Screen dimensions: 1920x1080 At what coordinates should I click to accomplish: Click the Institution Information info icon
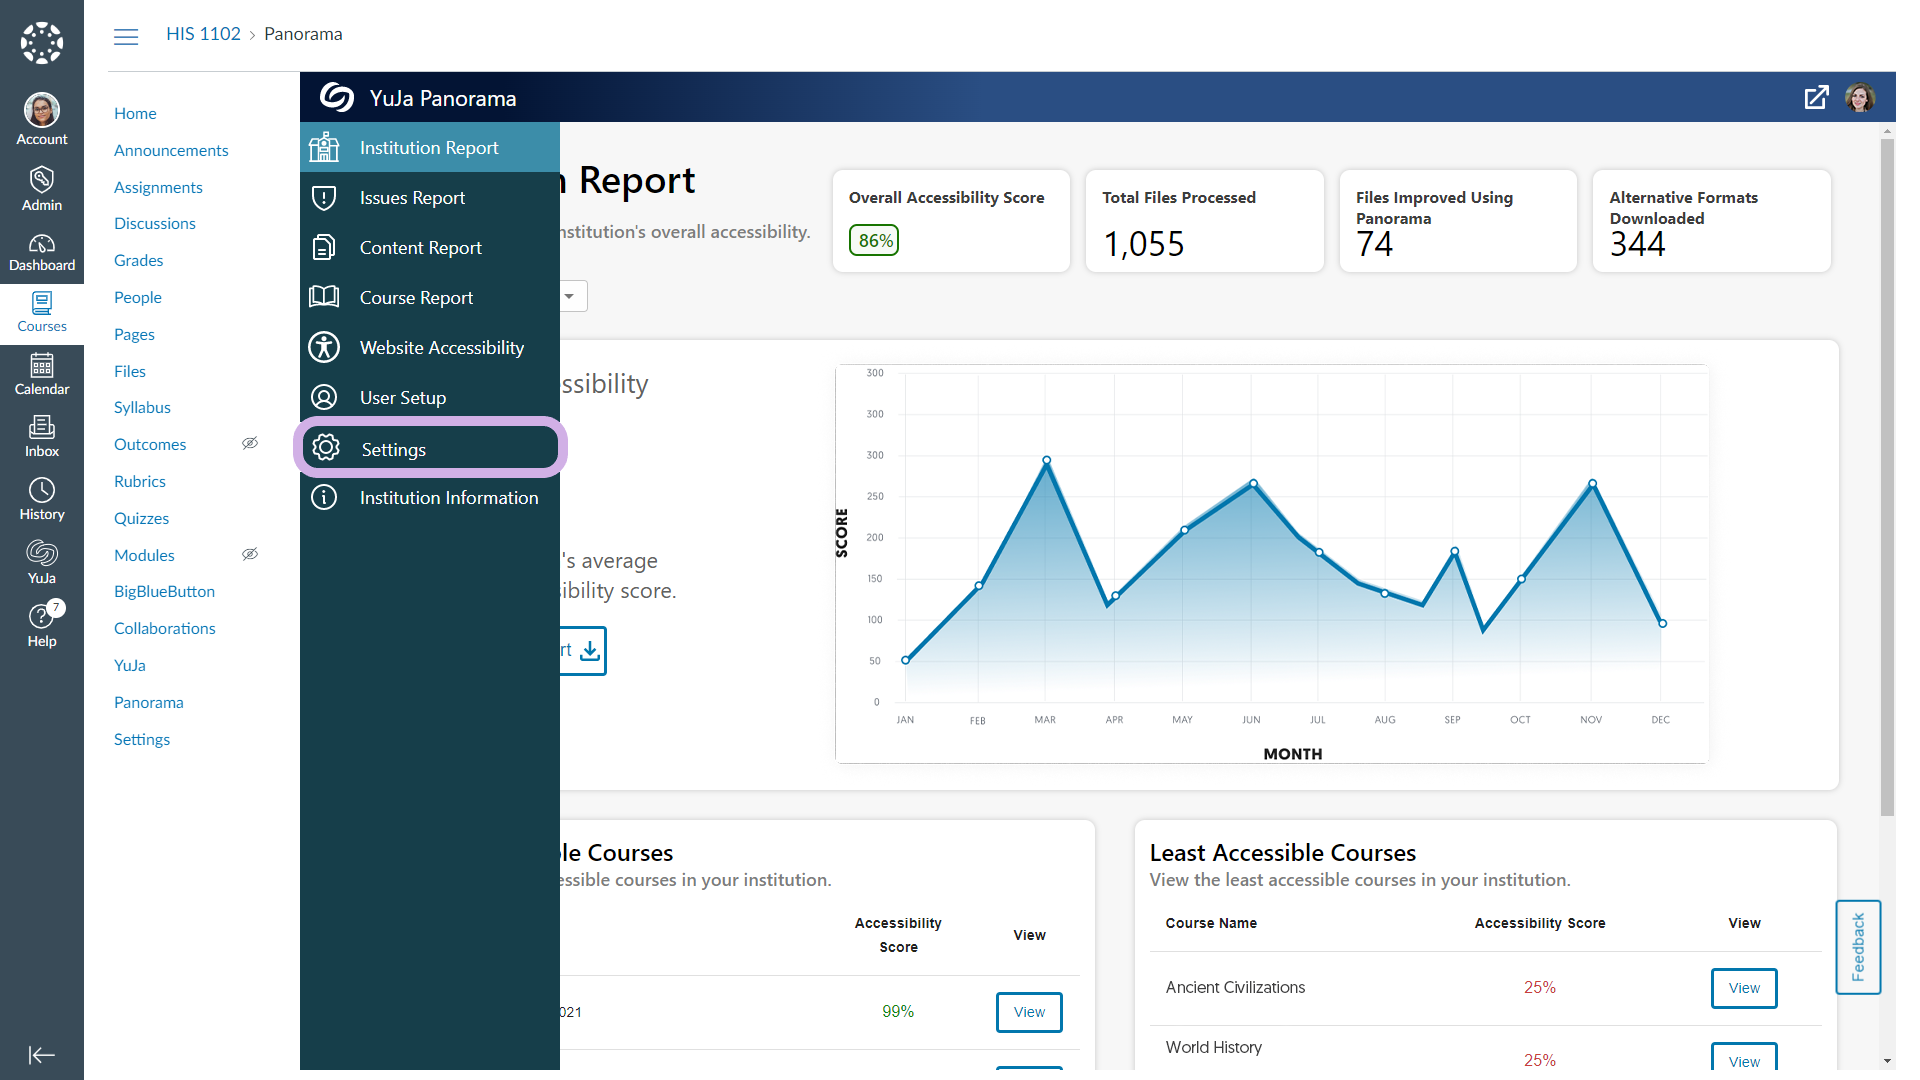click(x=324, y=497)
